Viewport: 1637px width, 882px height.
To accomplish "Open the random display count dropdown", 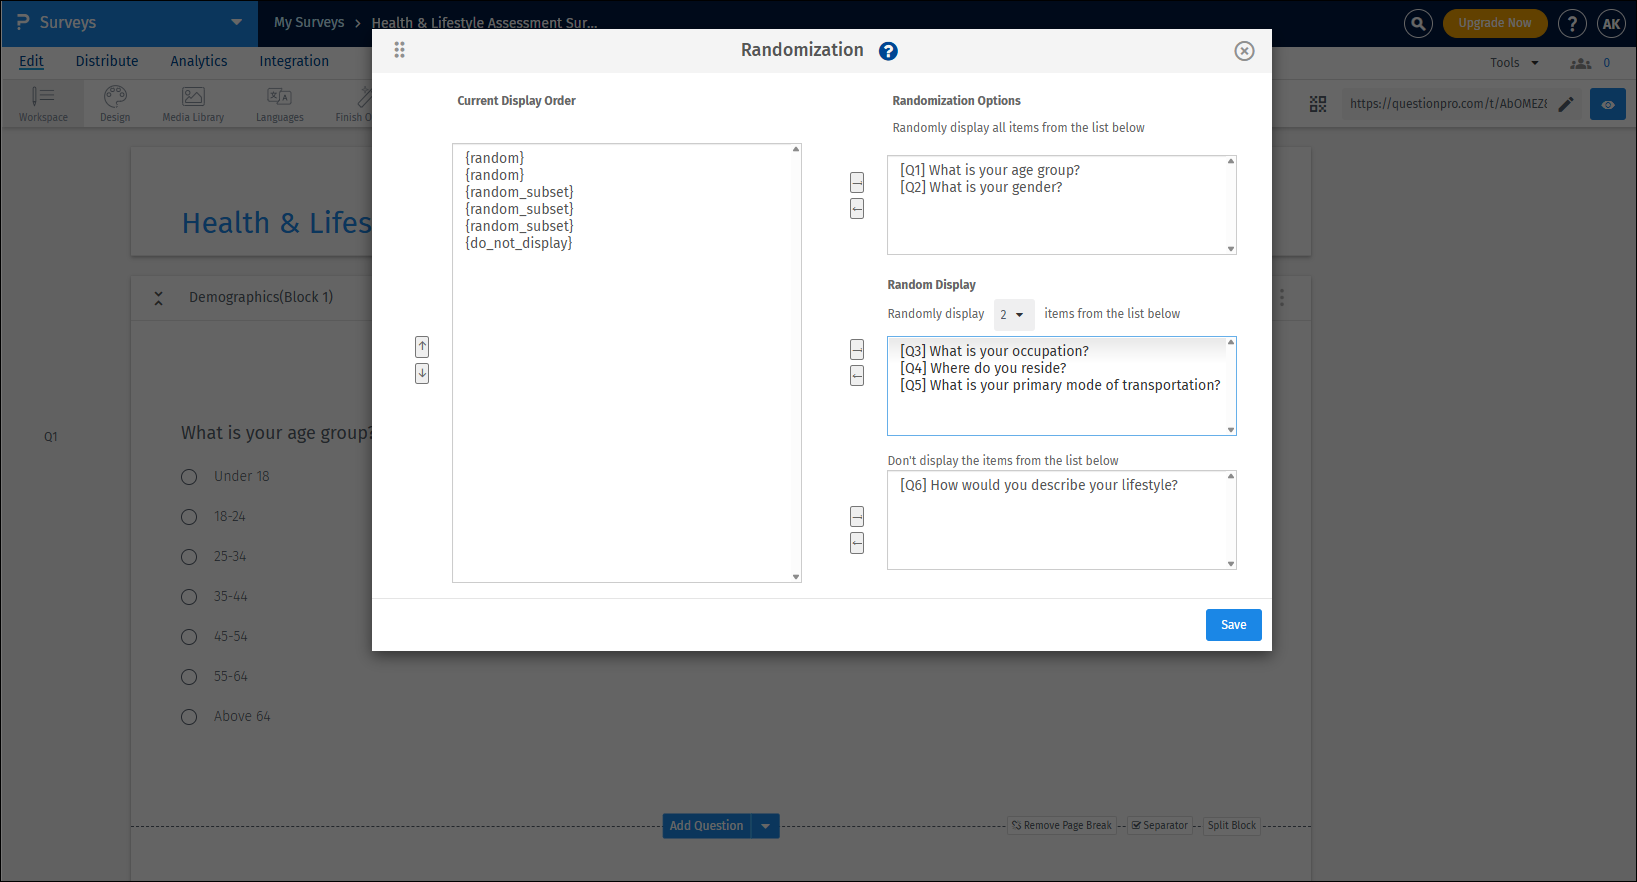I will 1014,315.
